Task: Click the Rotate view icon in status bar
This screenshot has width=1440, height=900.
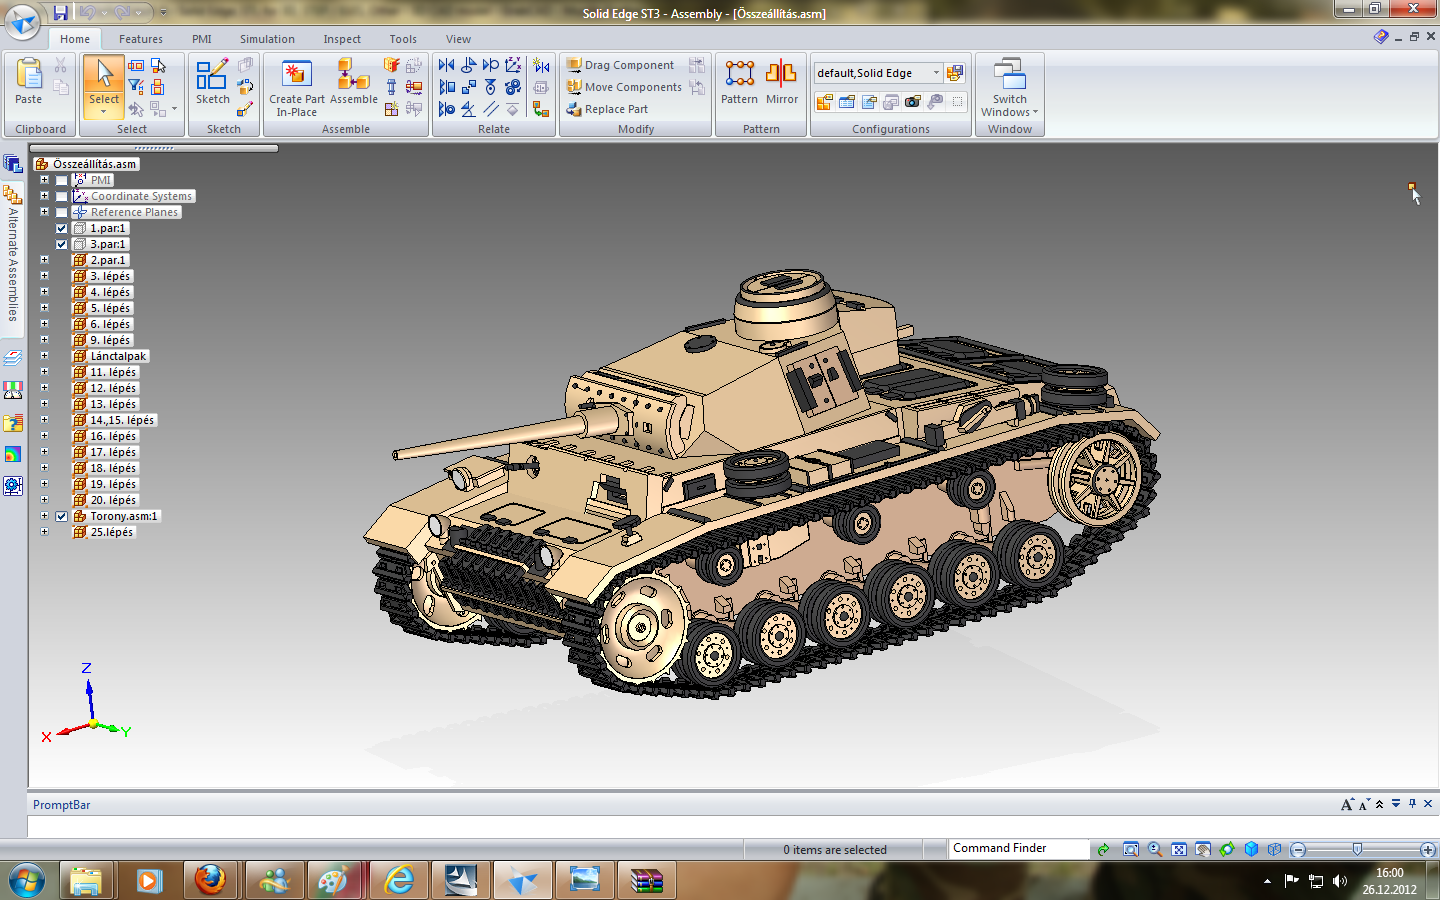Action: pos(1227,849)
